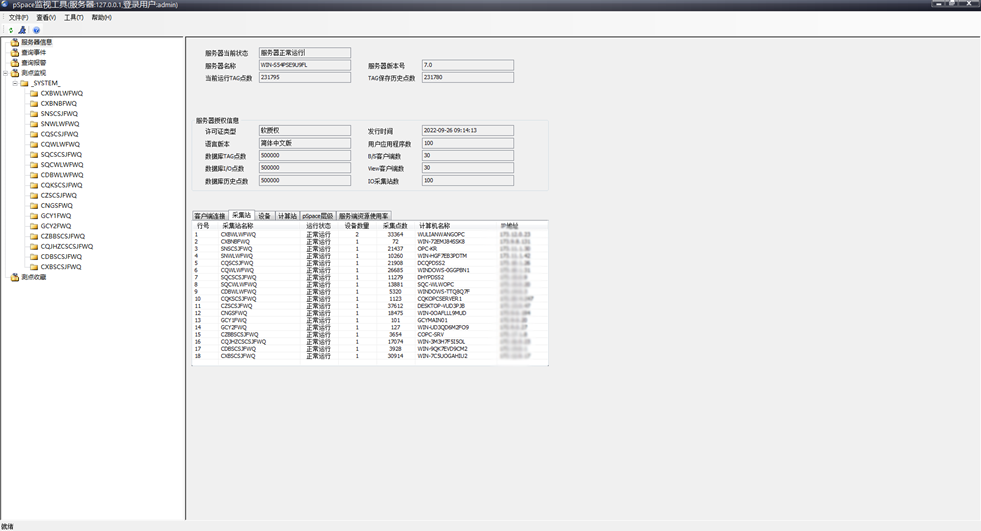Sort by the 采集点数 column header

coord(394,226)
